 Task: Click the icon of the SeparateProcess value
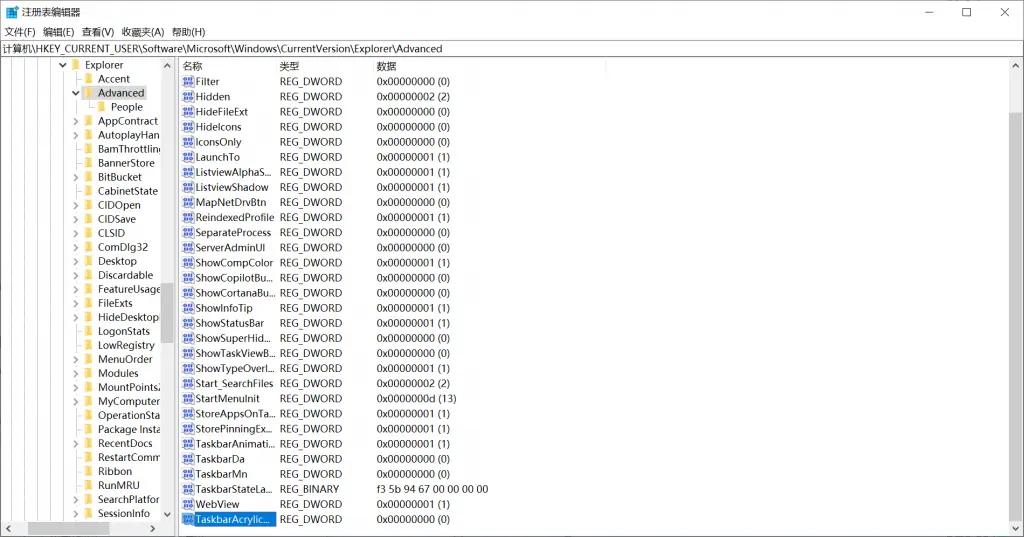click(188, 233)
